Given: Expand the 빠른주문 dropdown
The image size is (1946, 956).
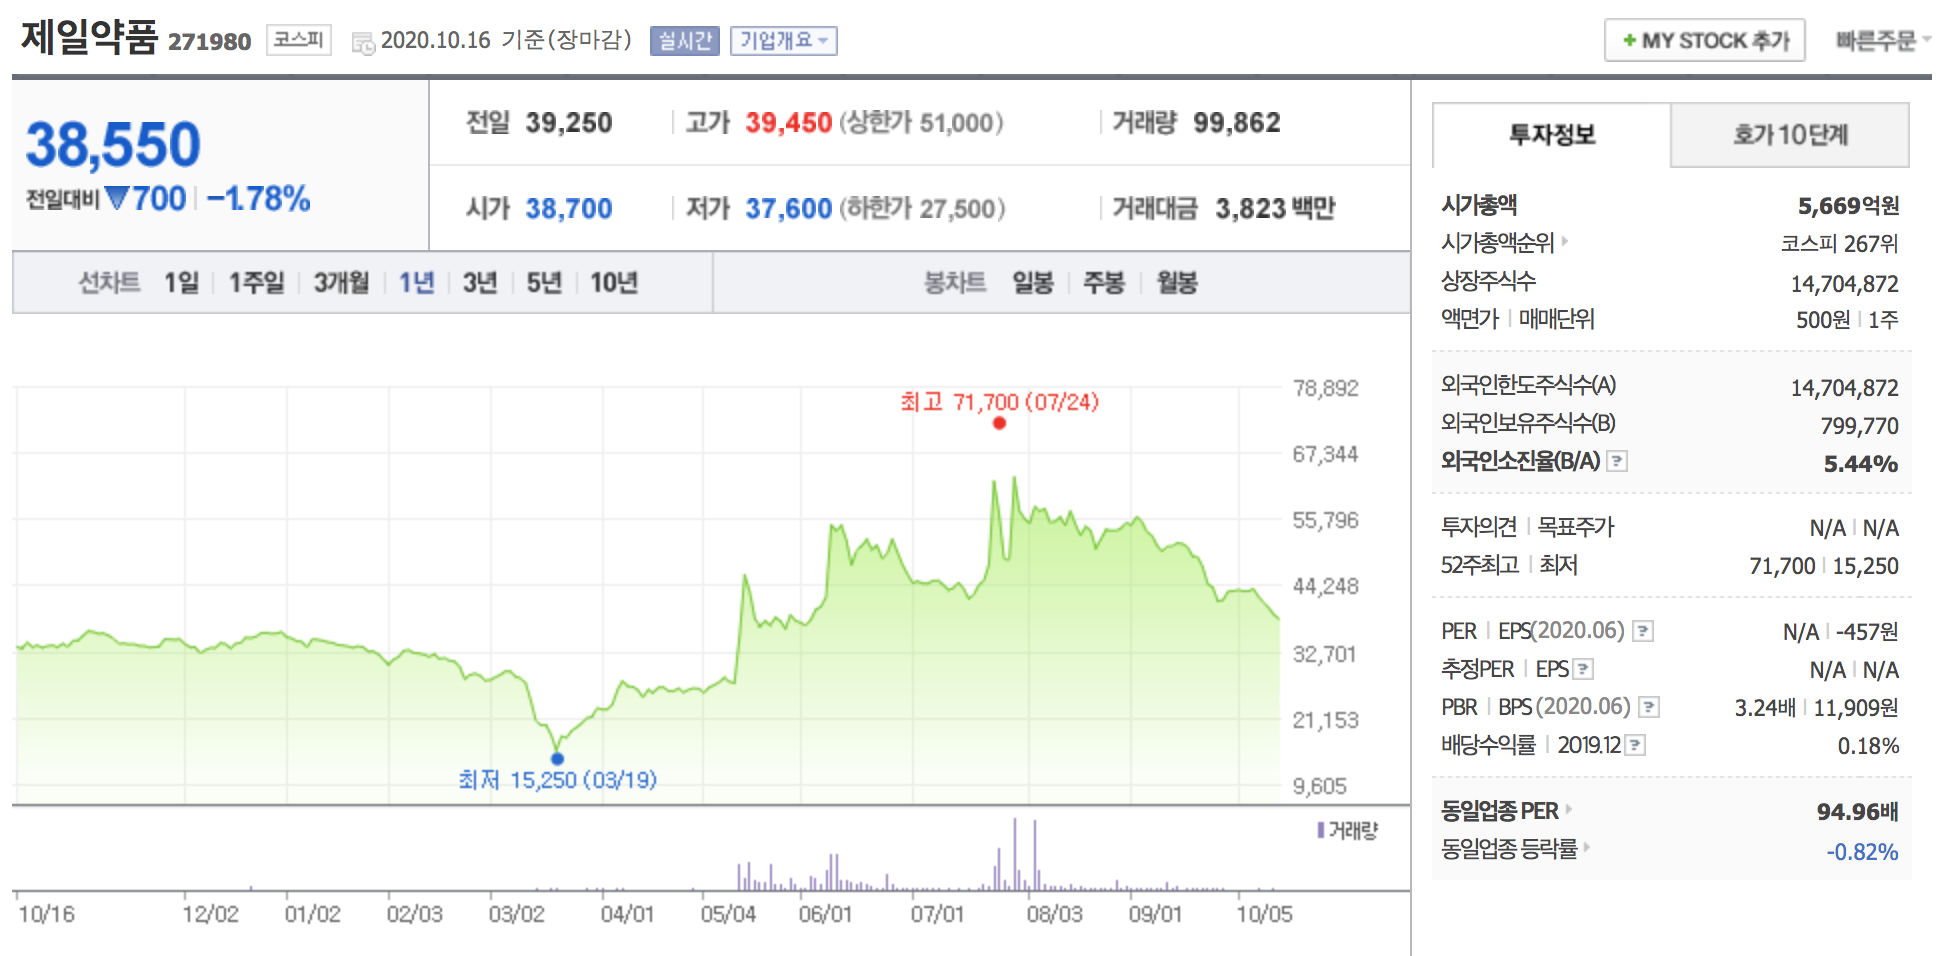Looking at the screenshot, I should tap(1882, 41).
